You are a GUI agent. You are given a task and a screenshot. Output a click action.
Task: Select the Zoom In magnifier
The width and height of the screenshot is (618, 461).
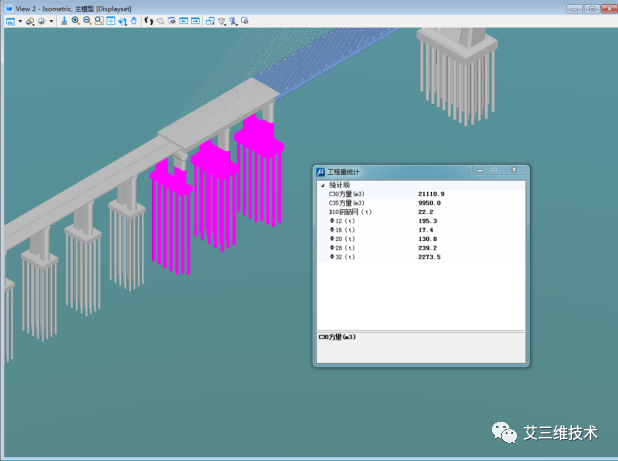[75, 20]
